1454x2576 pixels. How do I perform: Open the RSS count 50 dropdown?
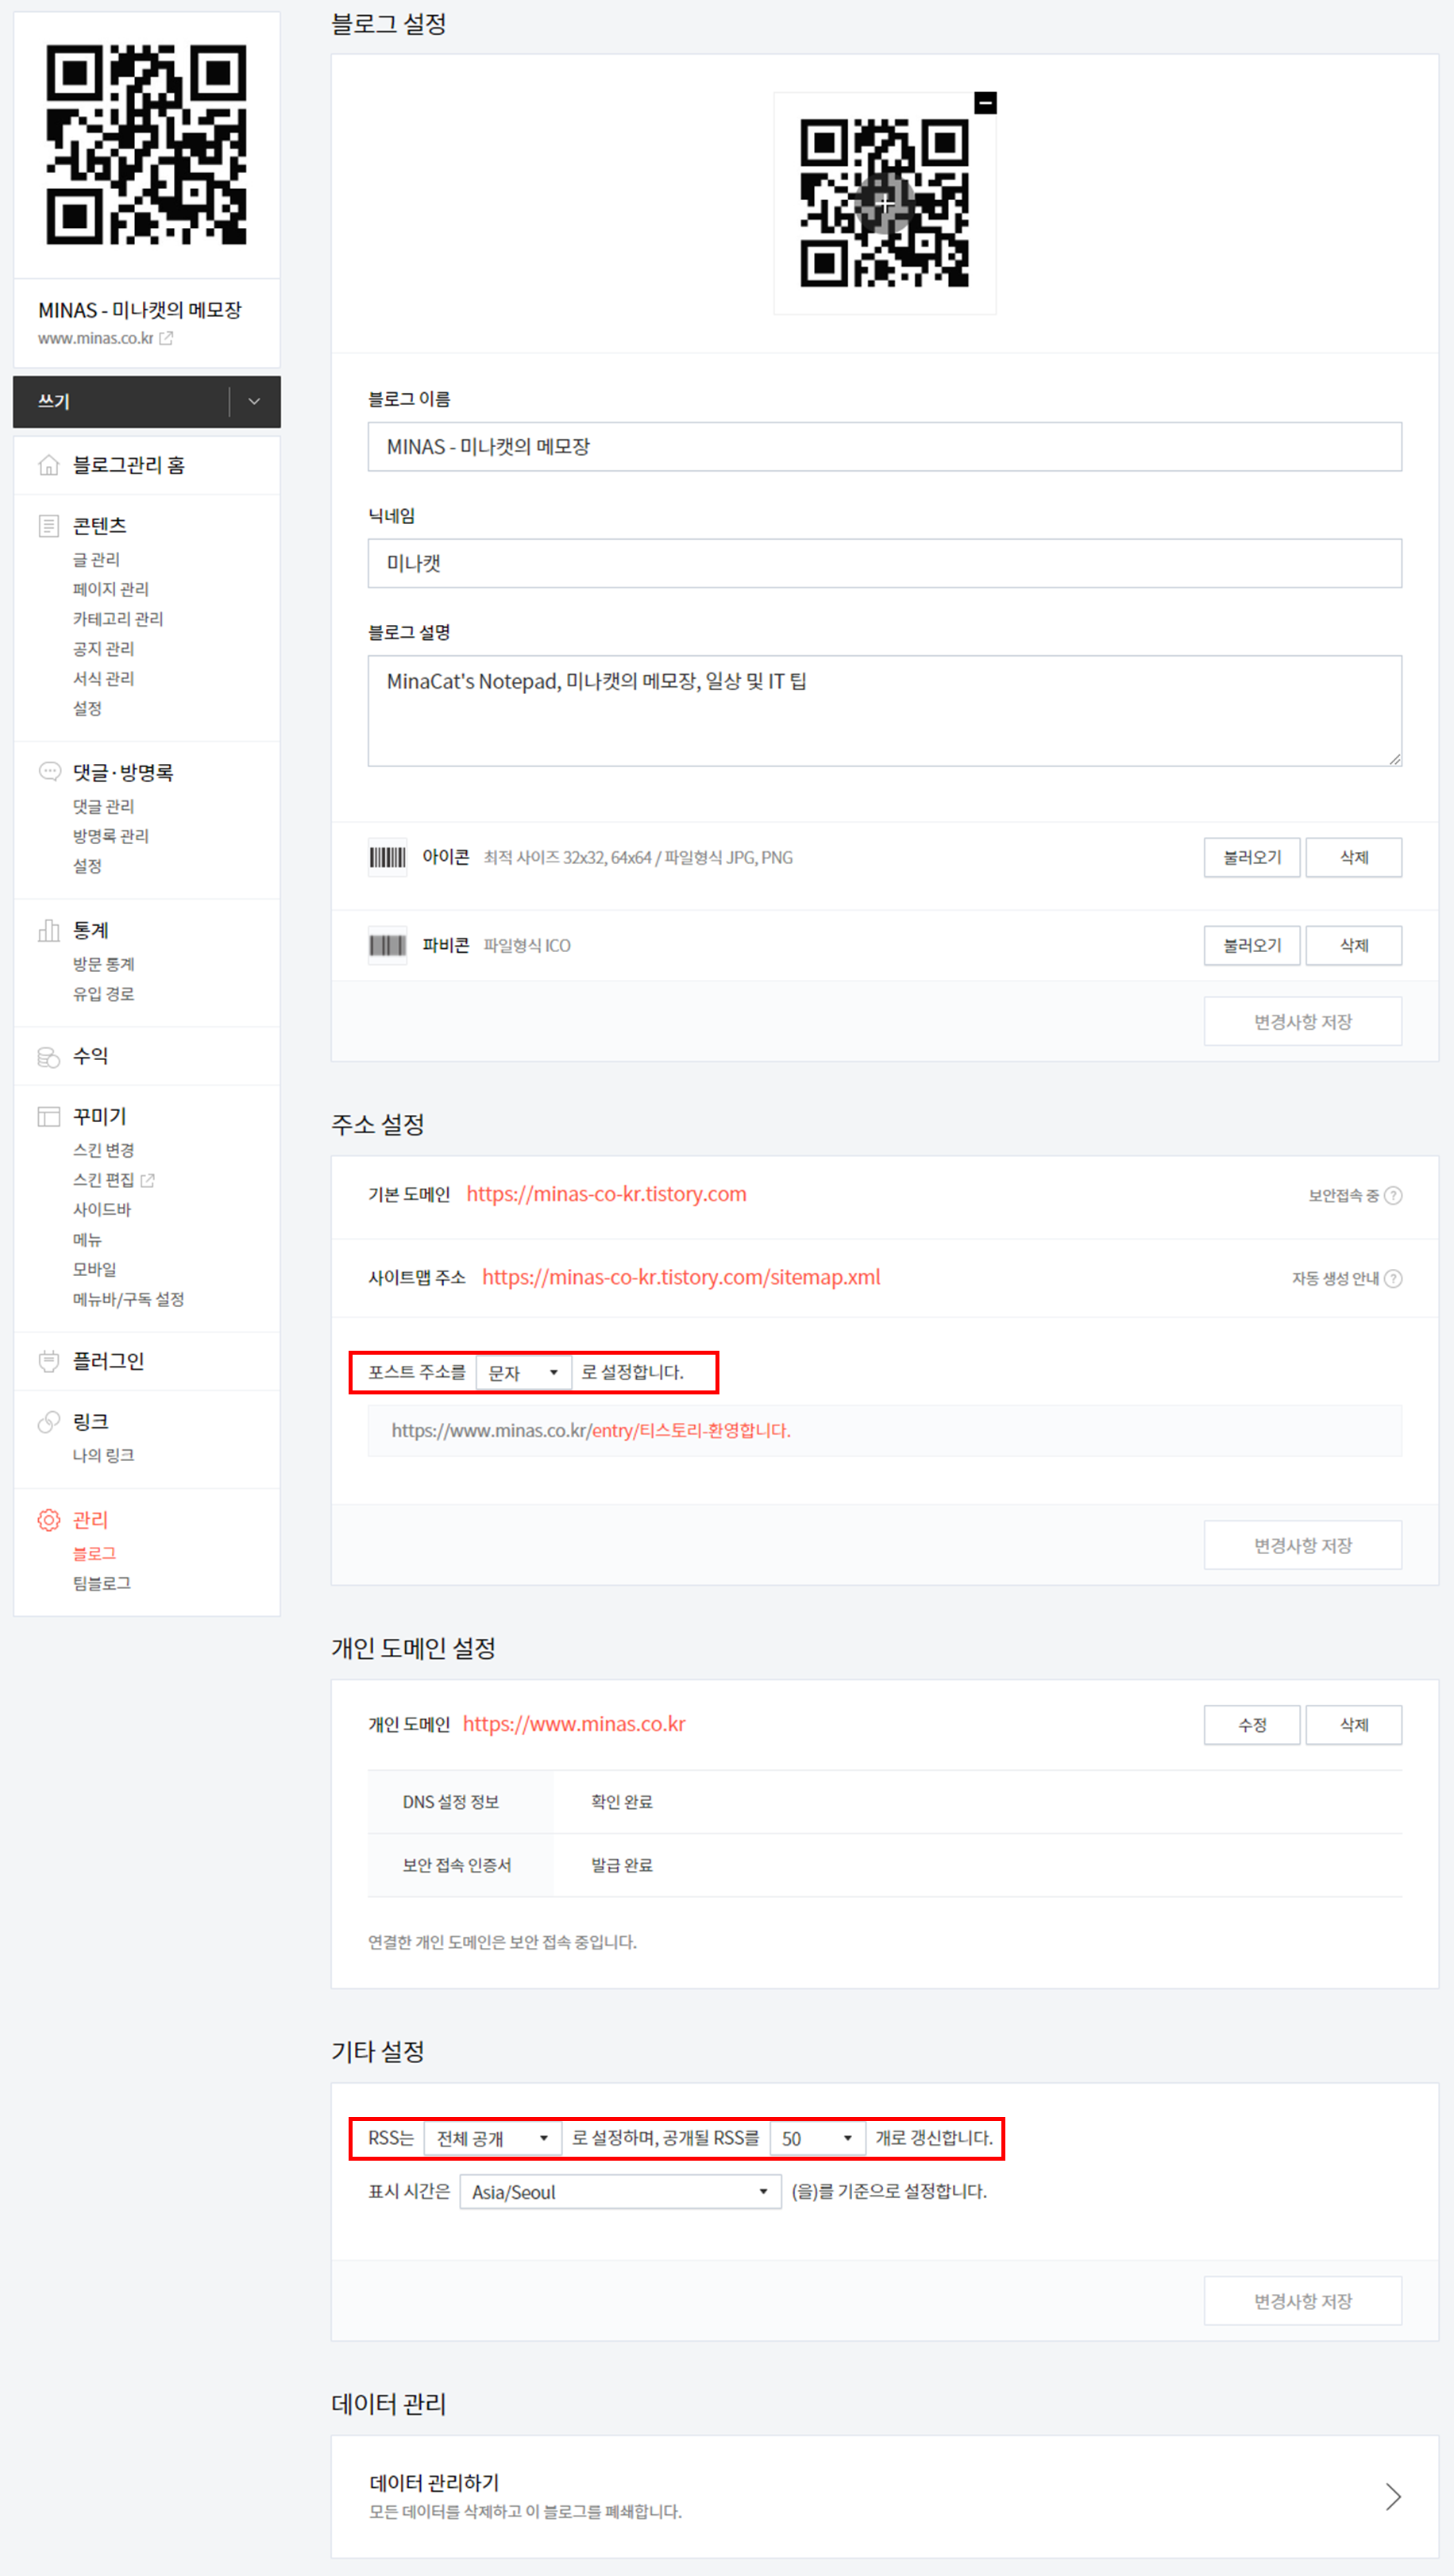tap(817, 2138)
